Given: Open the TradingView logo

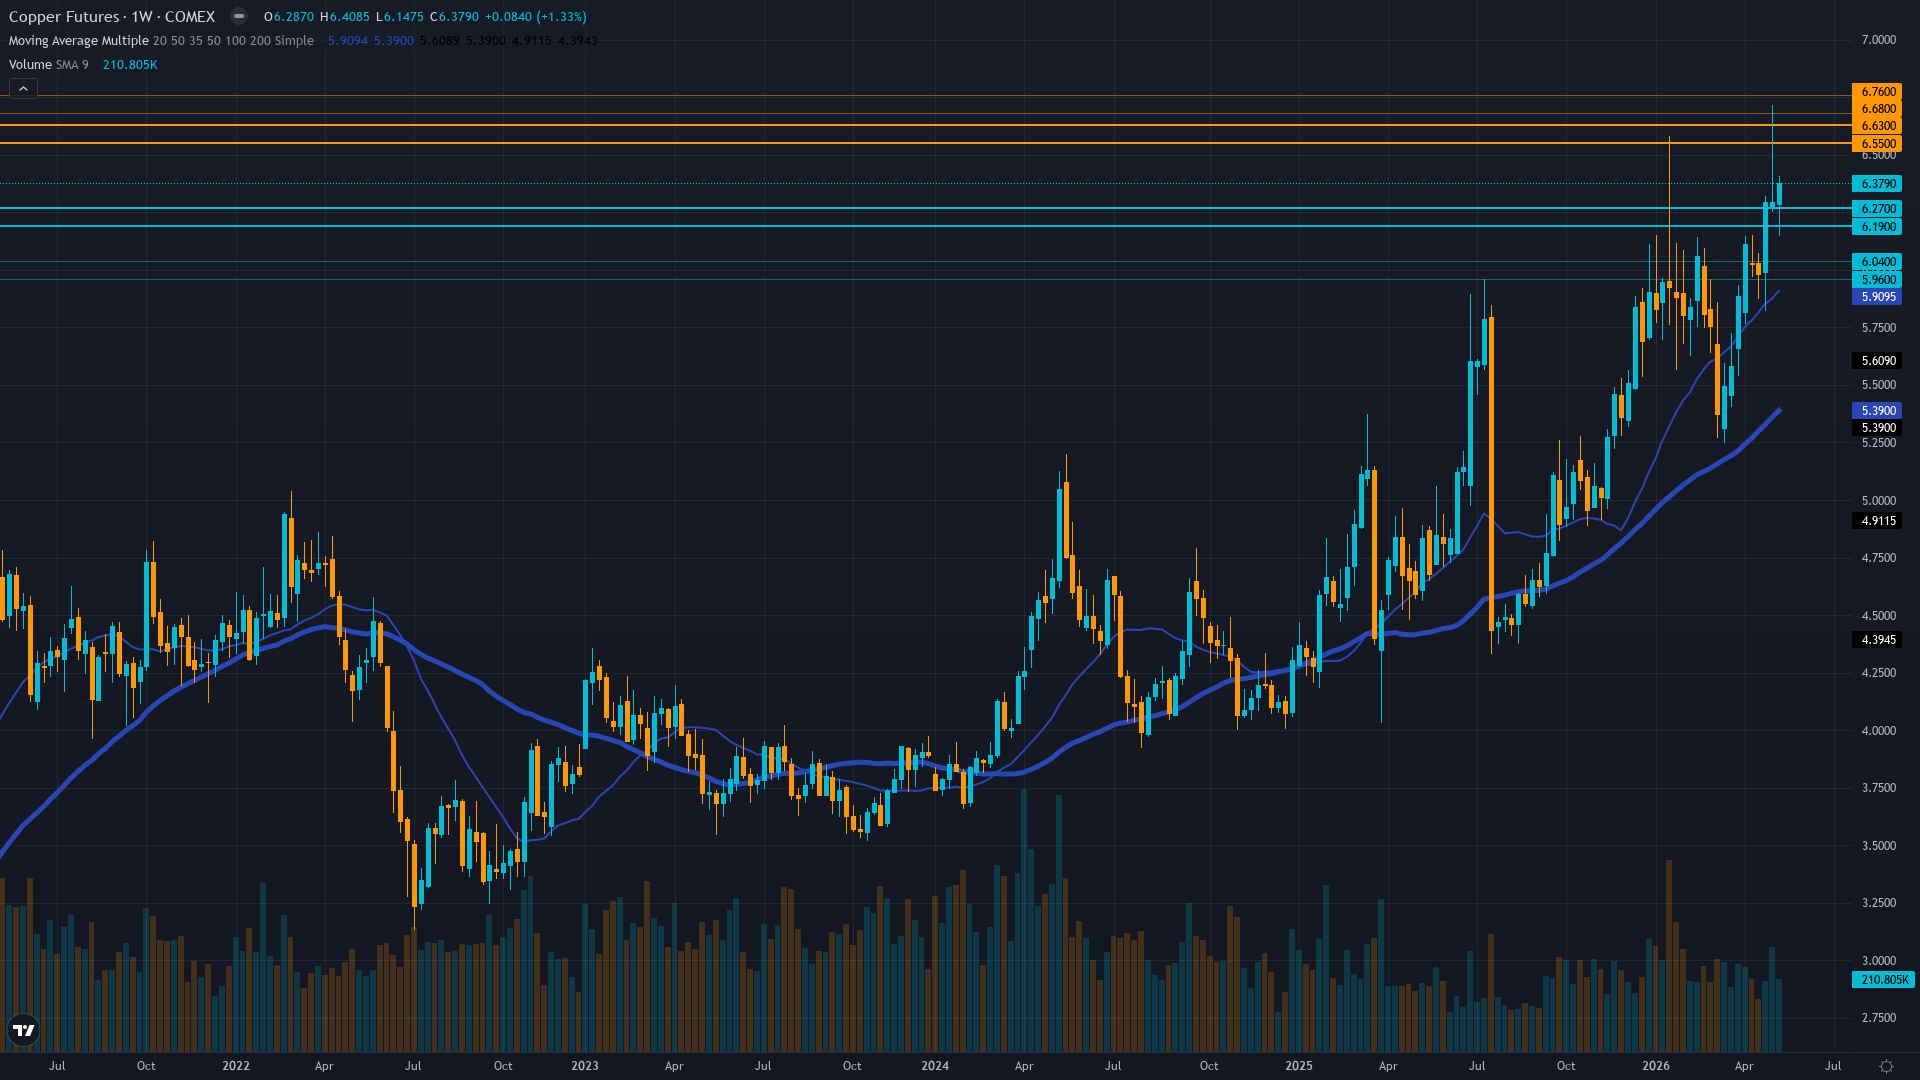Looking at the screenshot, I should (x=23, y=1030).
